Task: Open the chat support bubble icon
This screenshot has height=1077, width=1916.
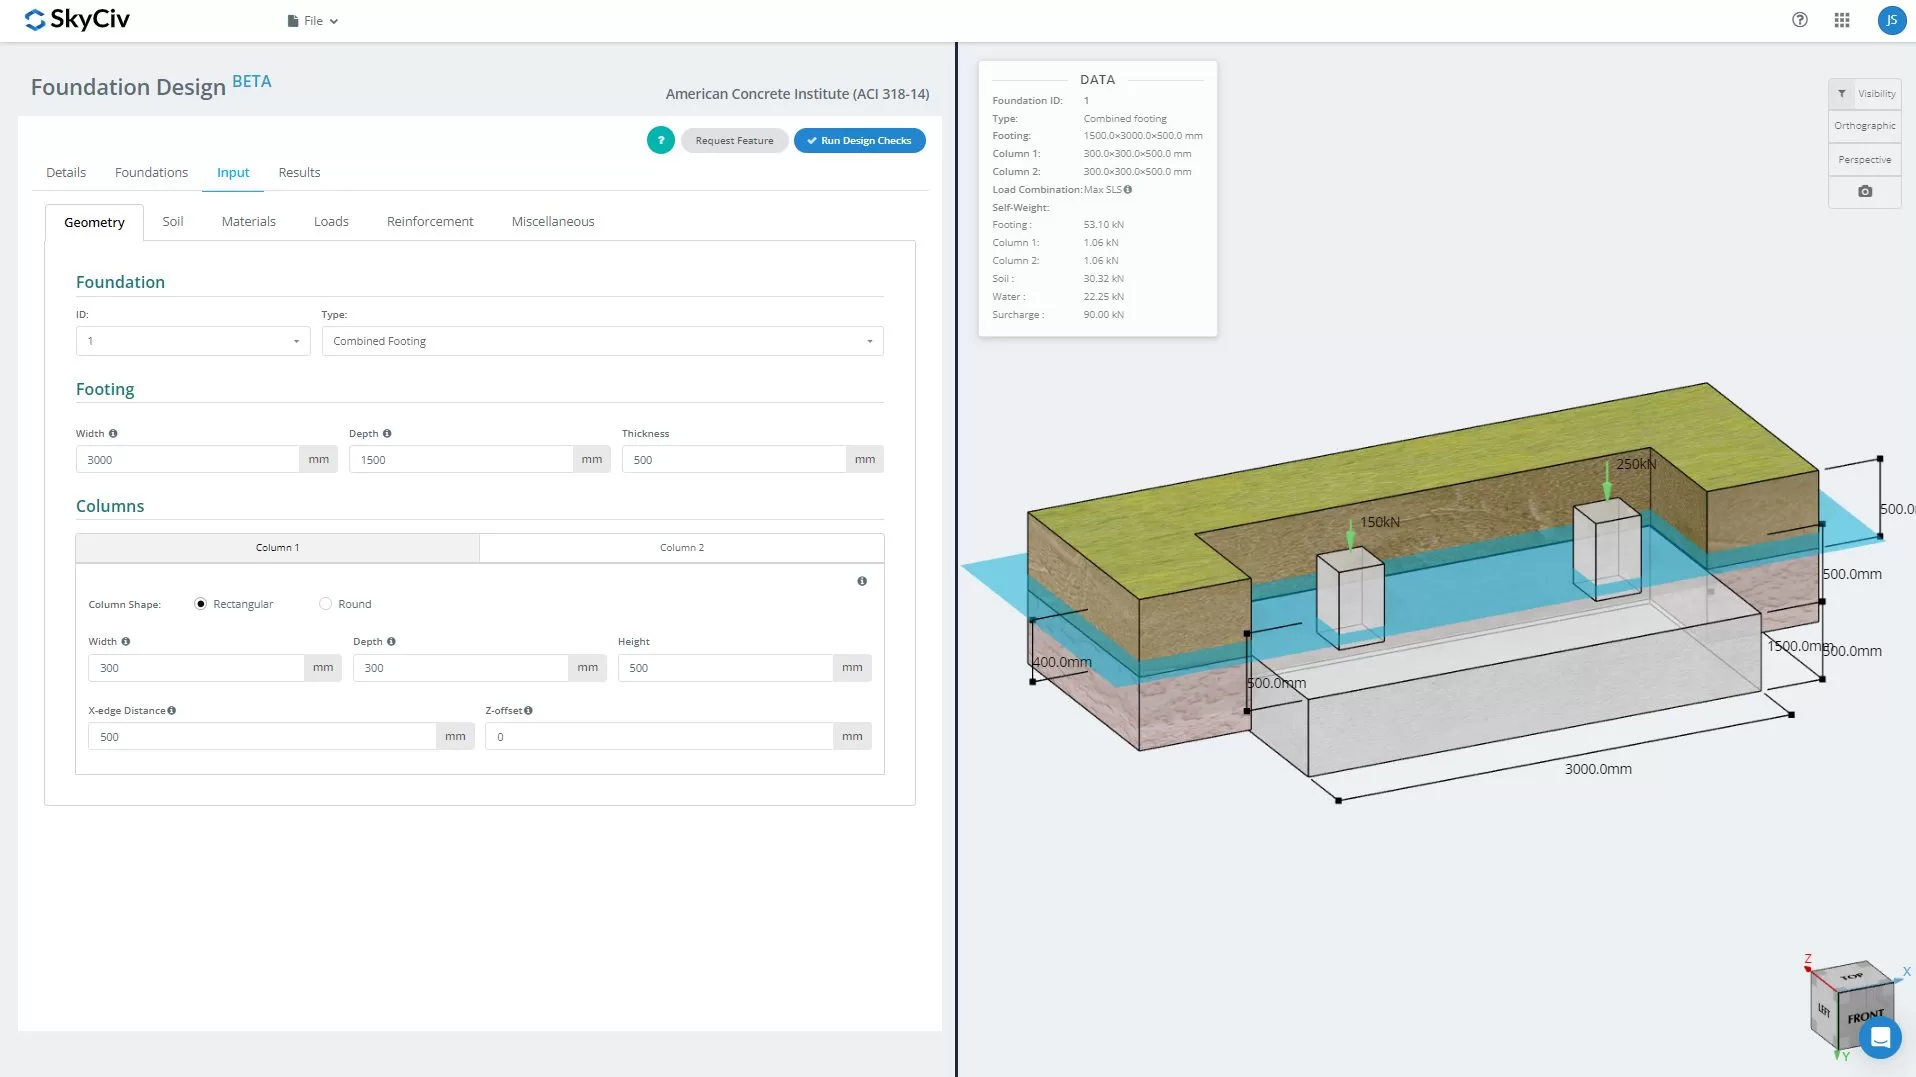Action: [x=1880, y=1037]
